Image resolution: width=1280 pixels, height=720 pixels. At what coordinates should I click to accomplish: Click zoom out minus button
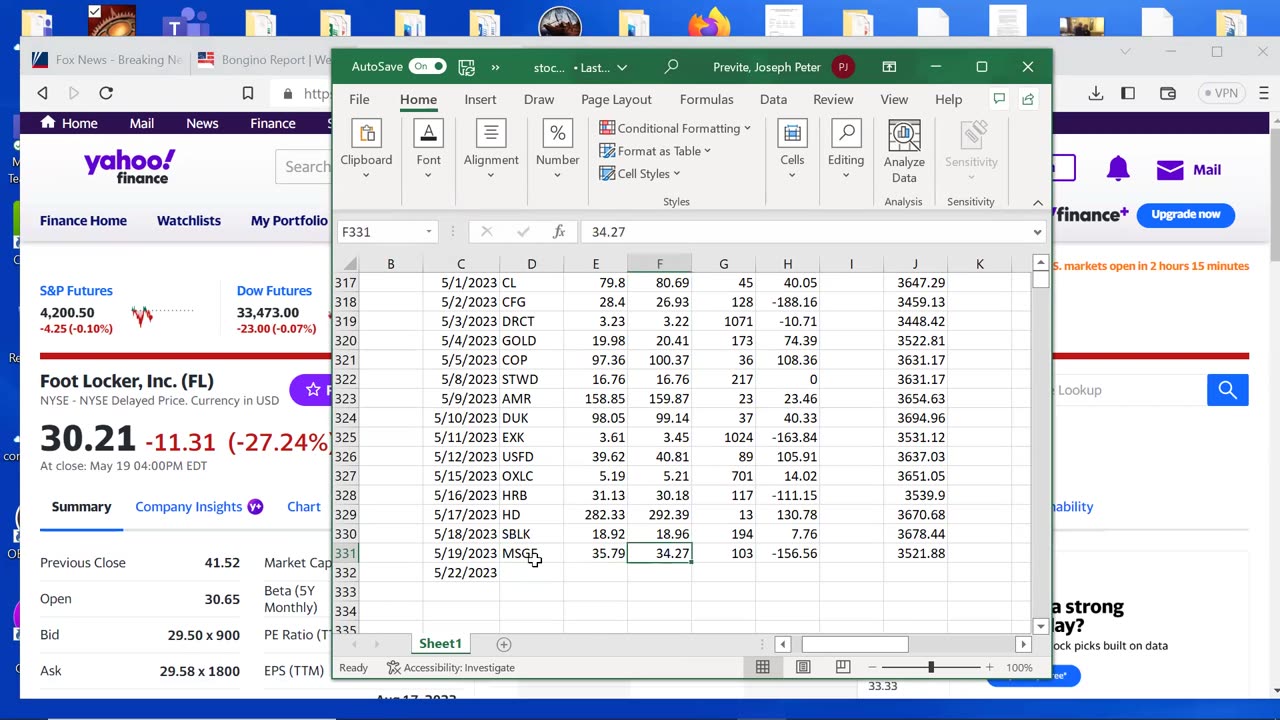click(872, 667)
